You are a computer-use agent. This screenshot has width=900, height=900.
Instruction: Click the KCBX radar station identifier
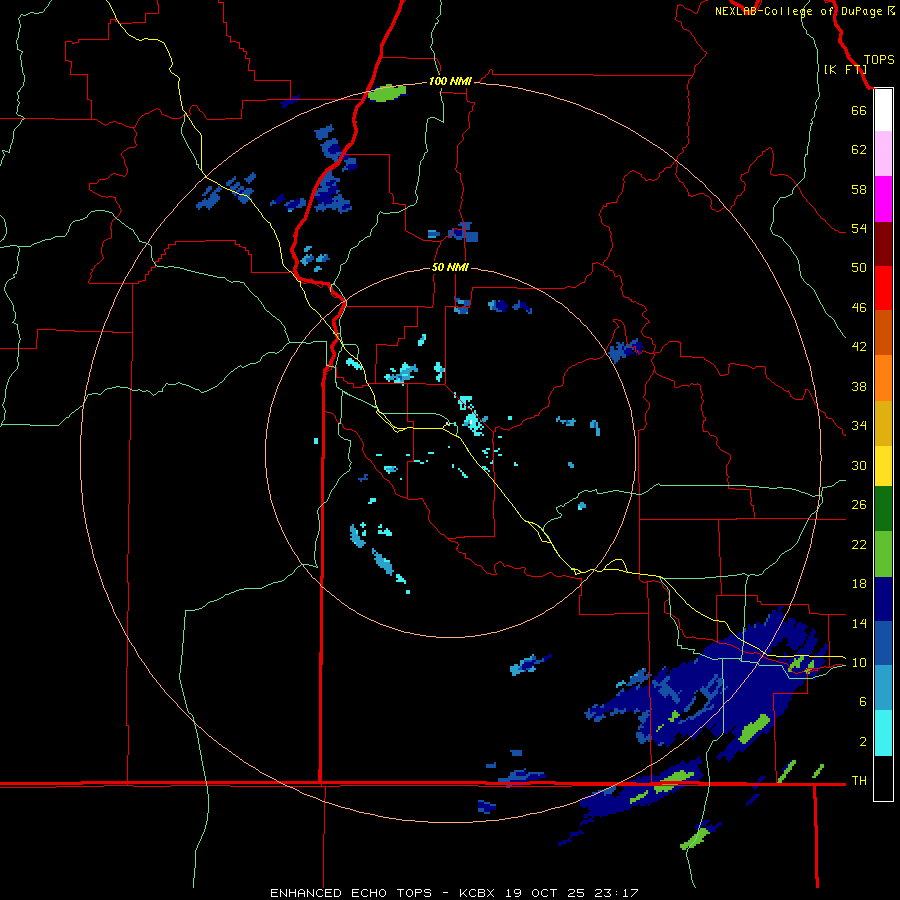[479, 893]
